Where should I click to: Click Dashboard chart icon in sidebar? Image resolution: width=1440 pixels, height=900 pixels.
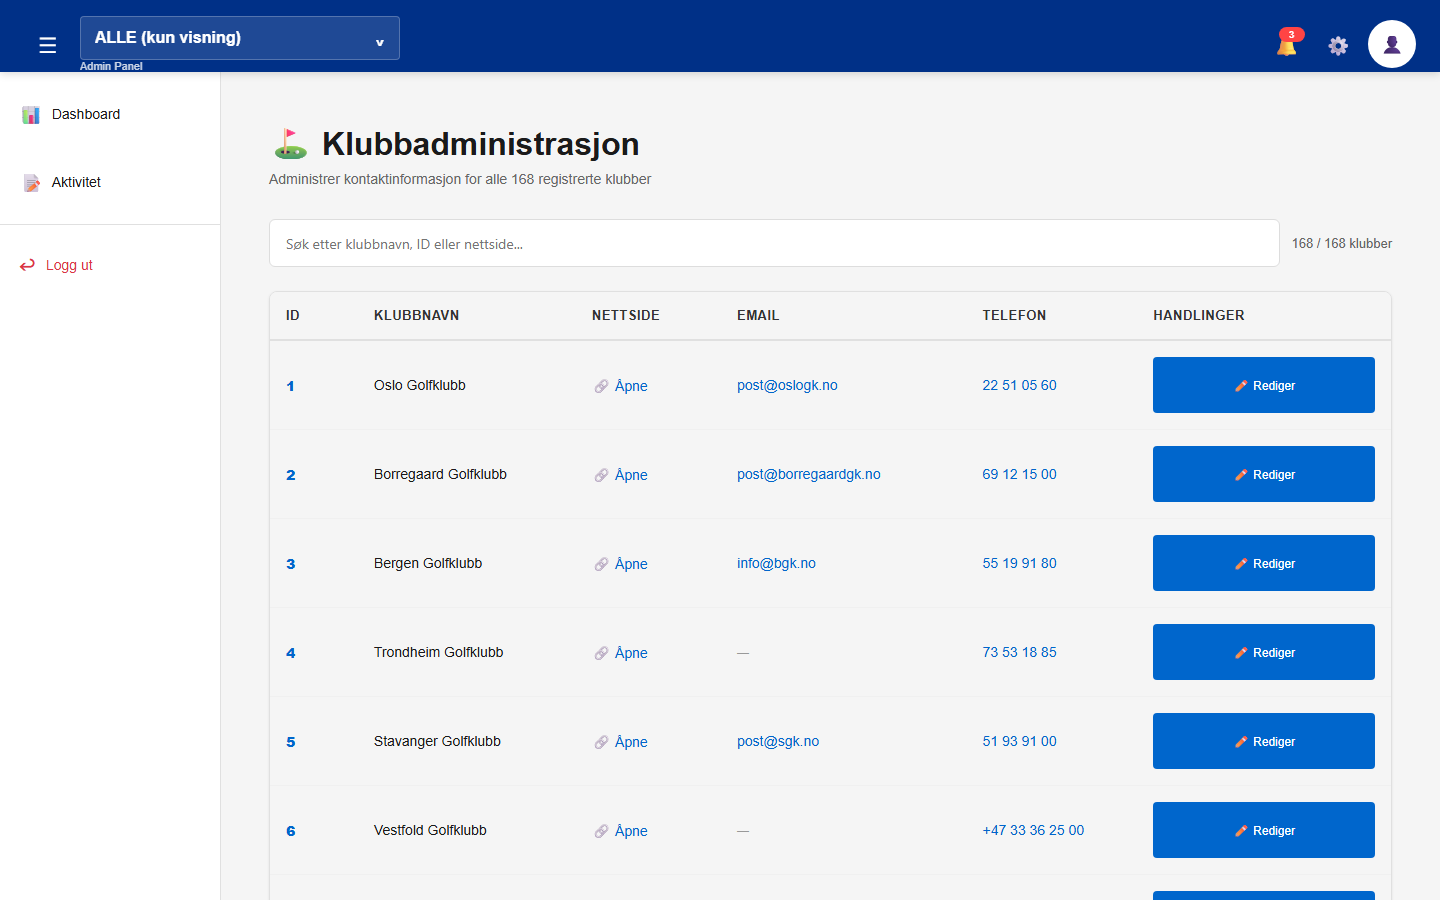(x=31, y=115)
